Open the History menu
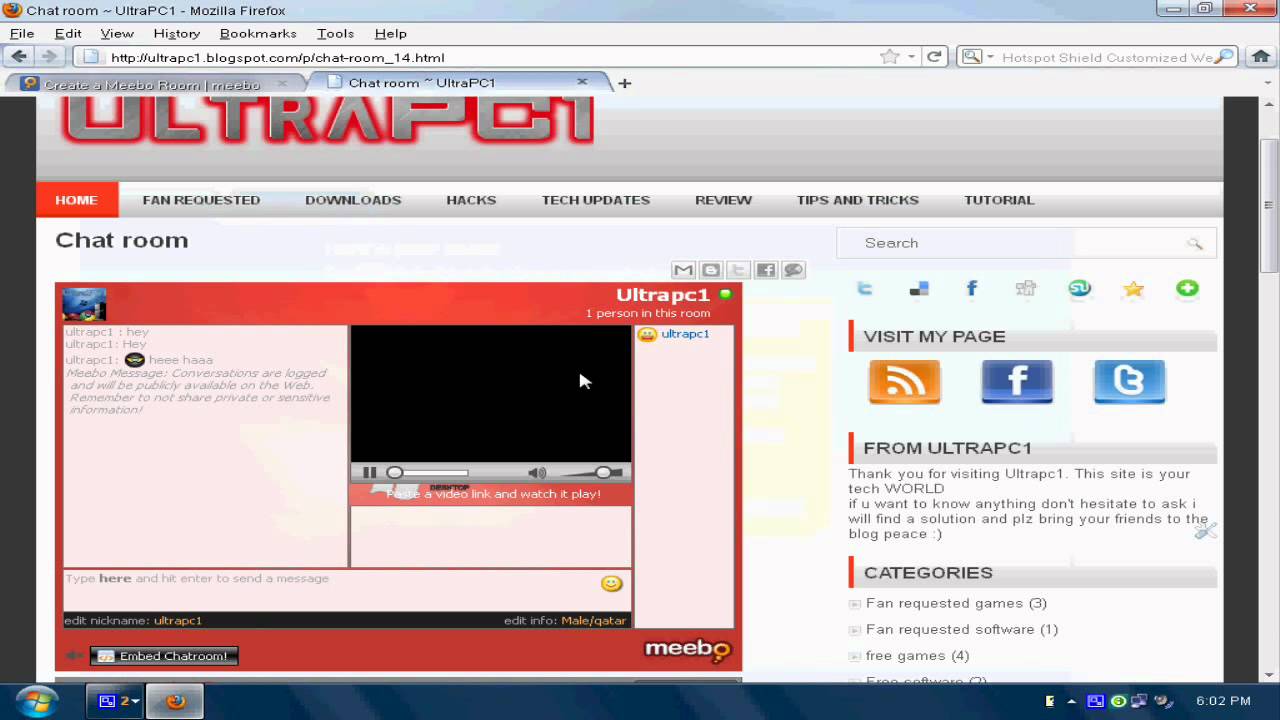The height and width of the screenshot is (720, 1280). tap(177, 33)
